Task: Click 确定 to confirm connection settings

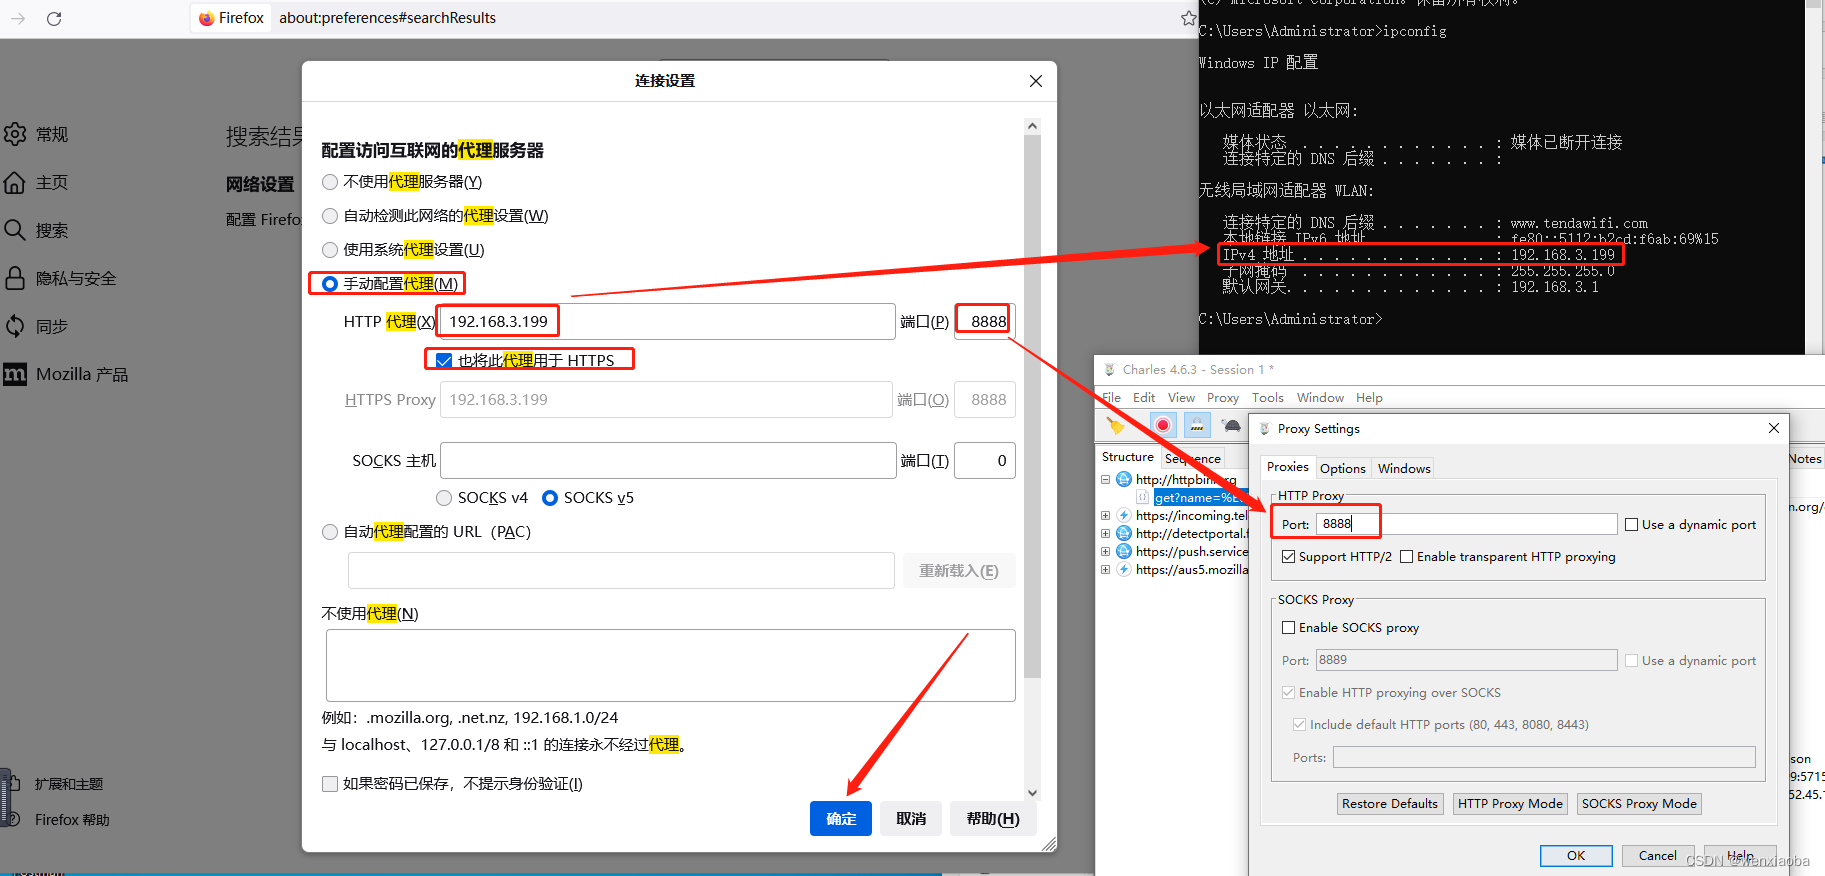Action: (x=841, y=819)
